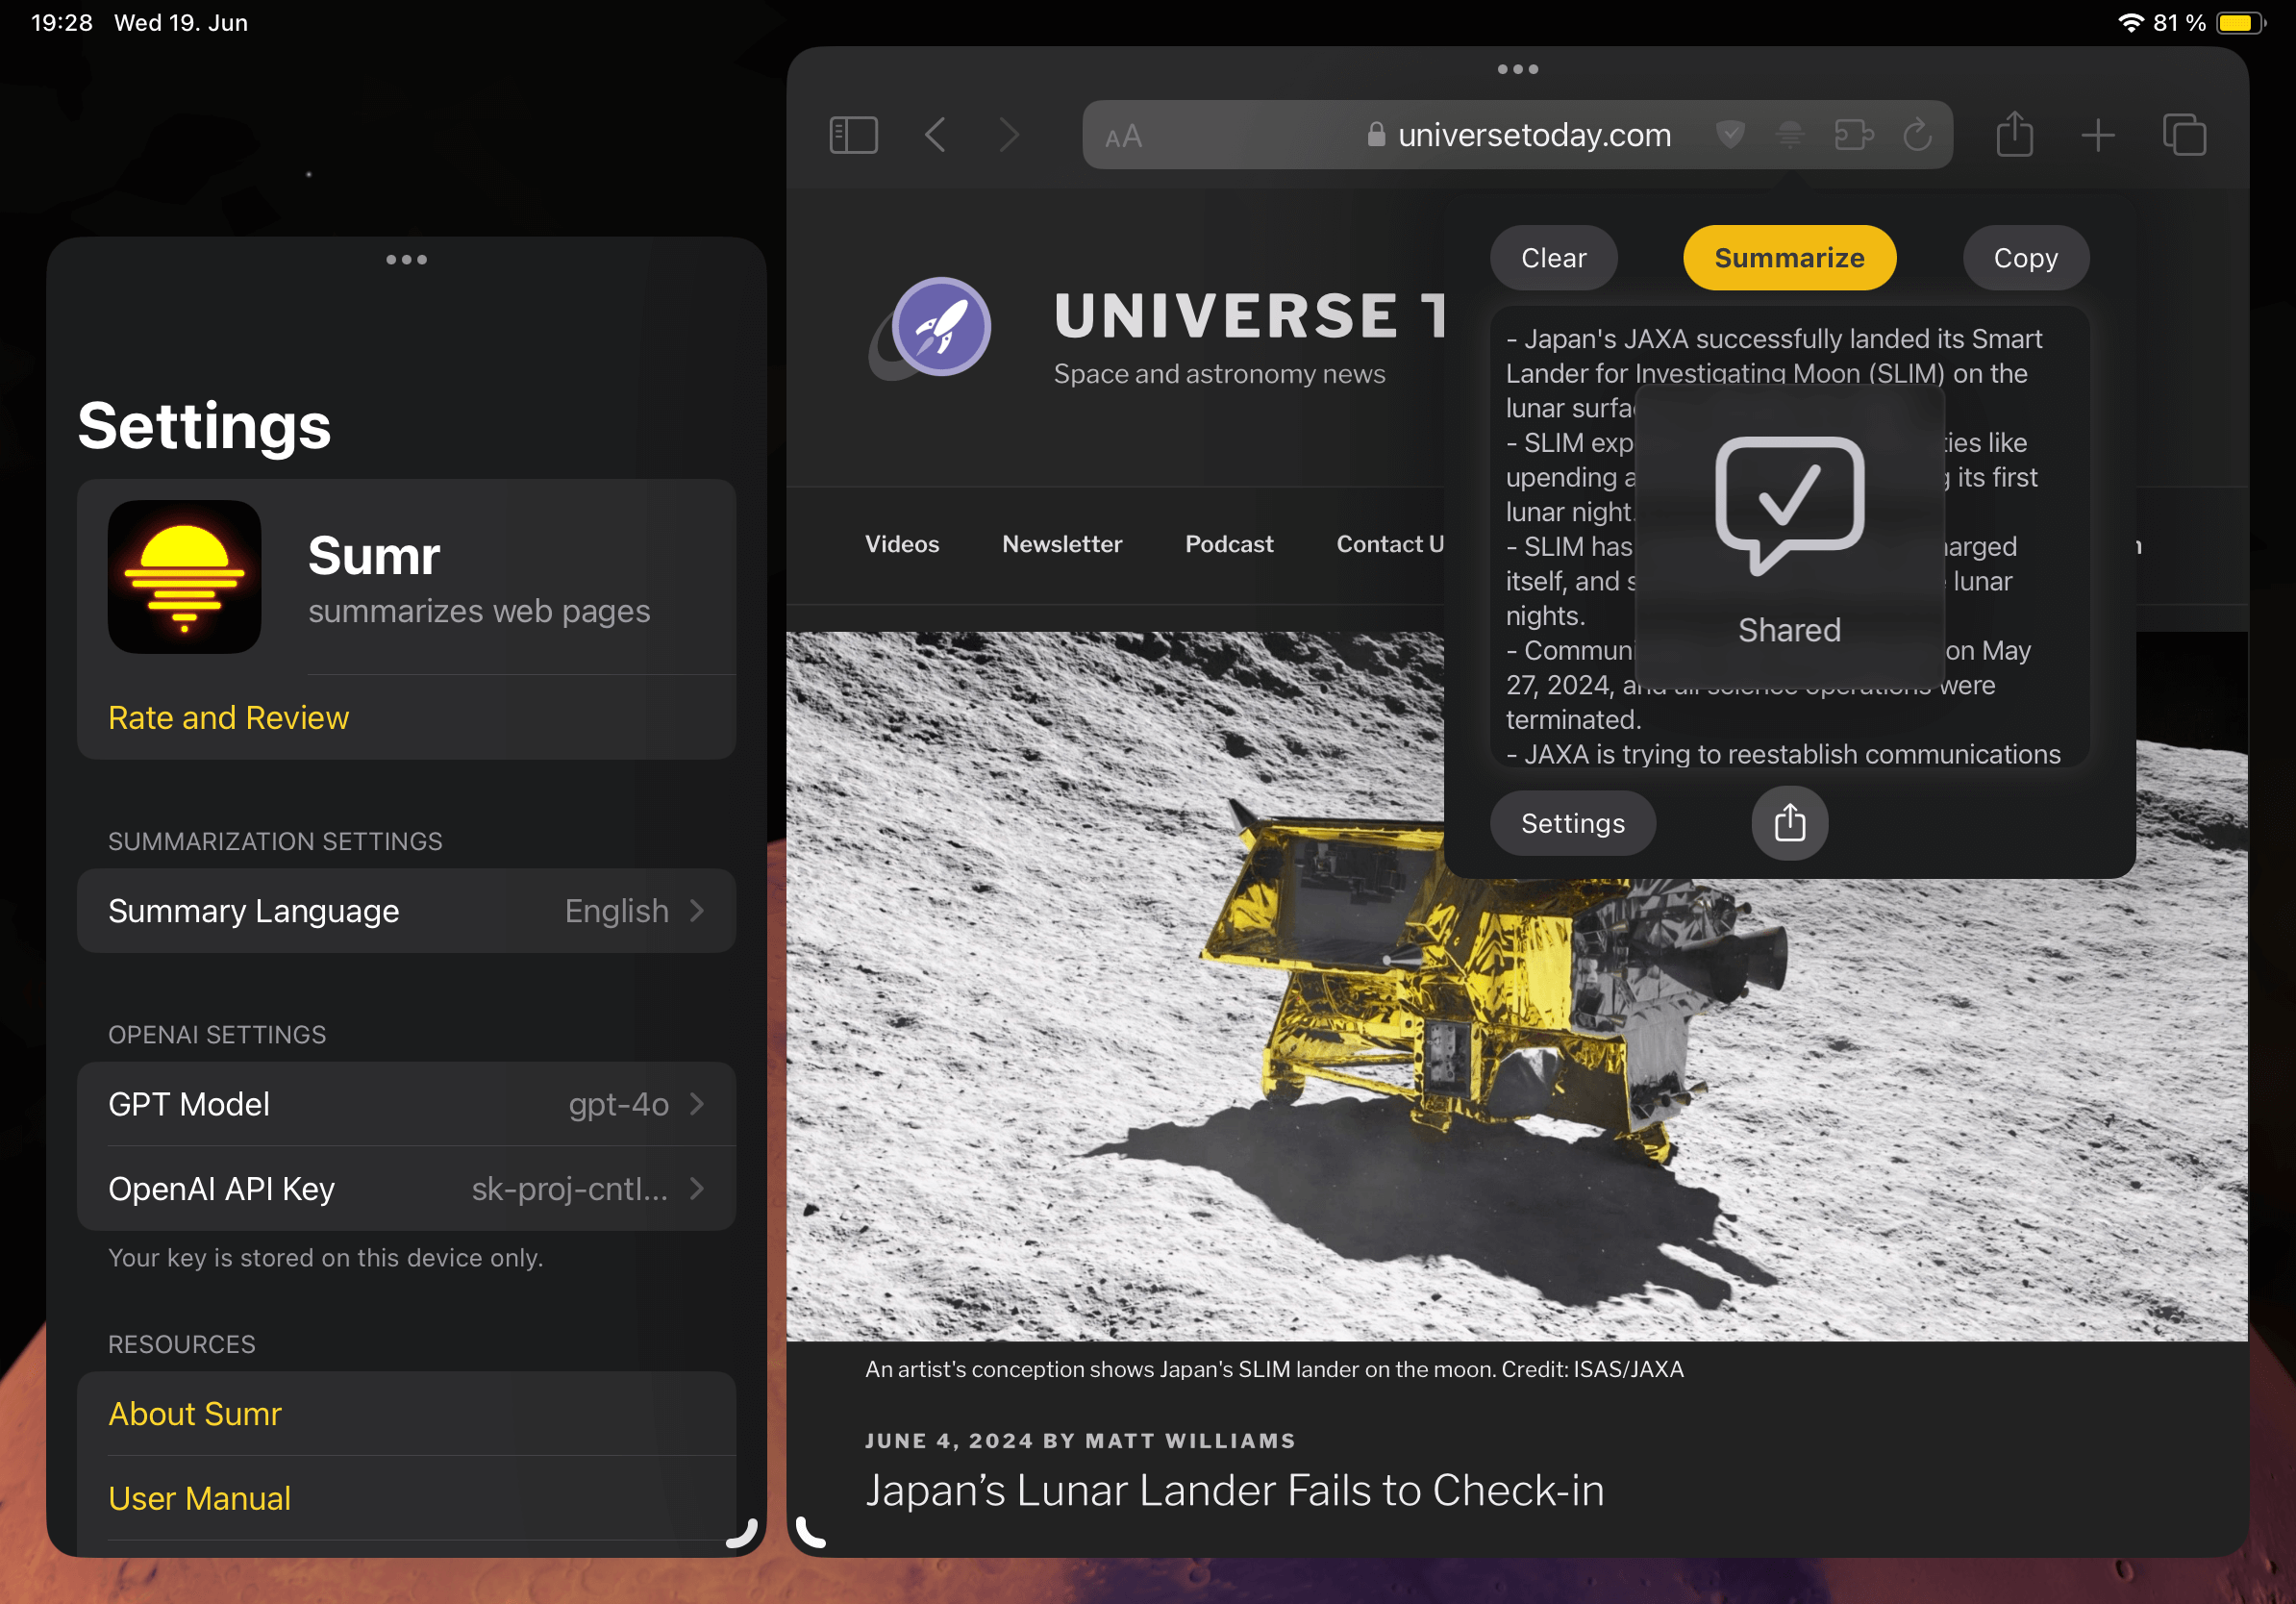
Task: Open the Sumr extension icon in address bar
Action: [1790, 135]
